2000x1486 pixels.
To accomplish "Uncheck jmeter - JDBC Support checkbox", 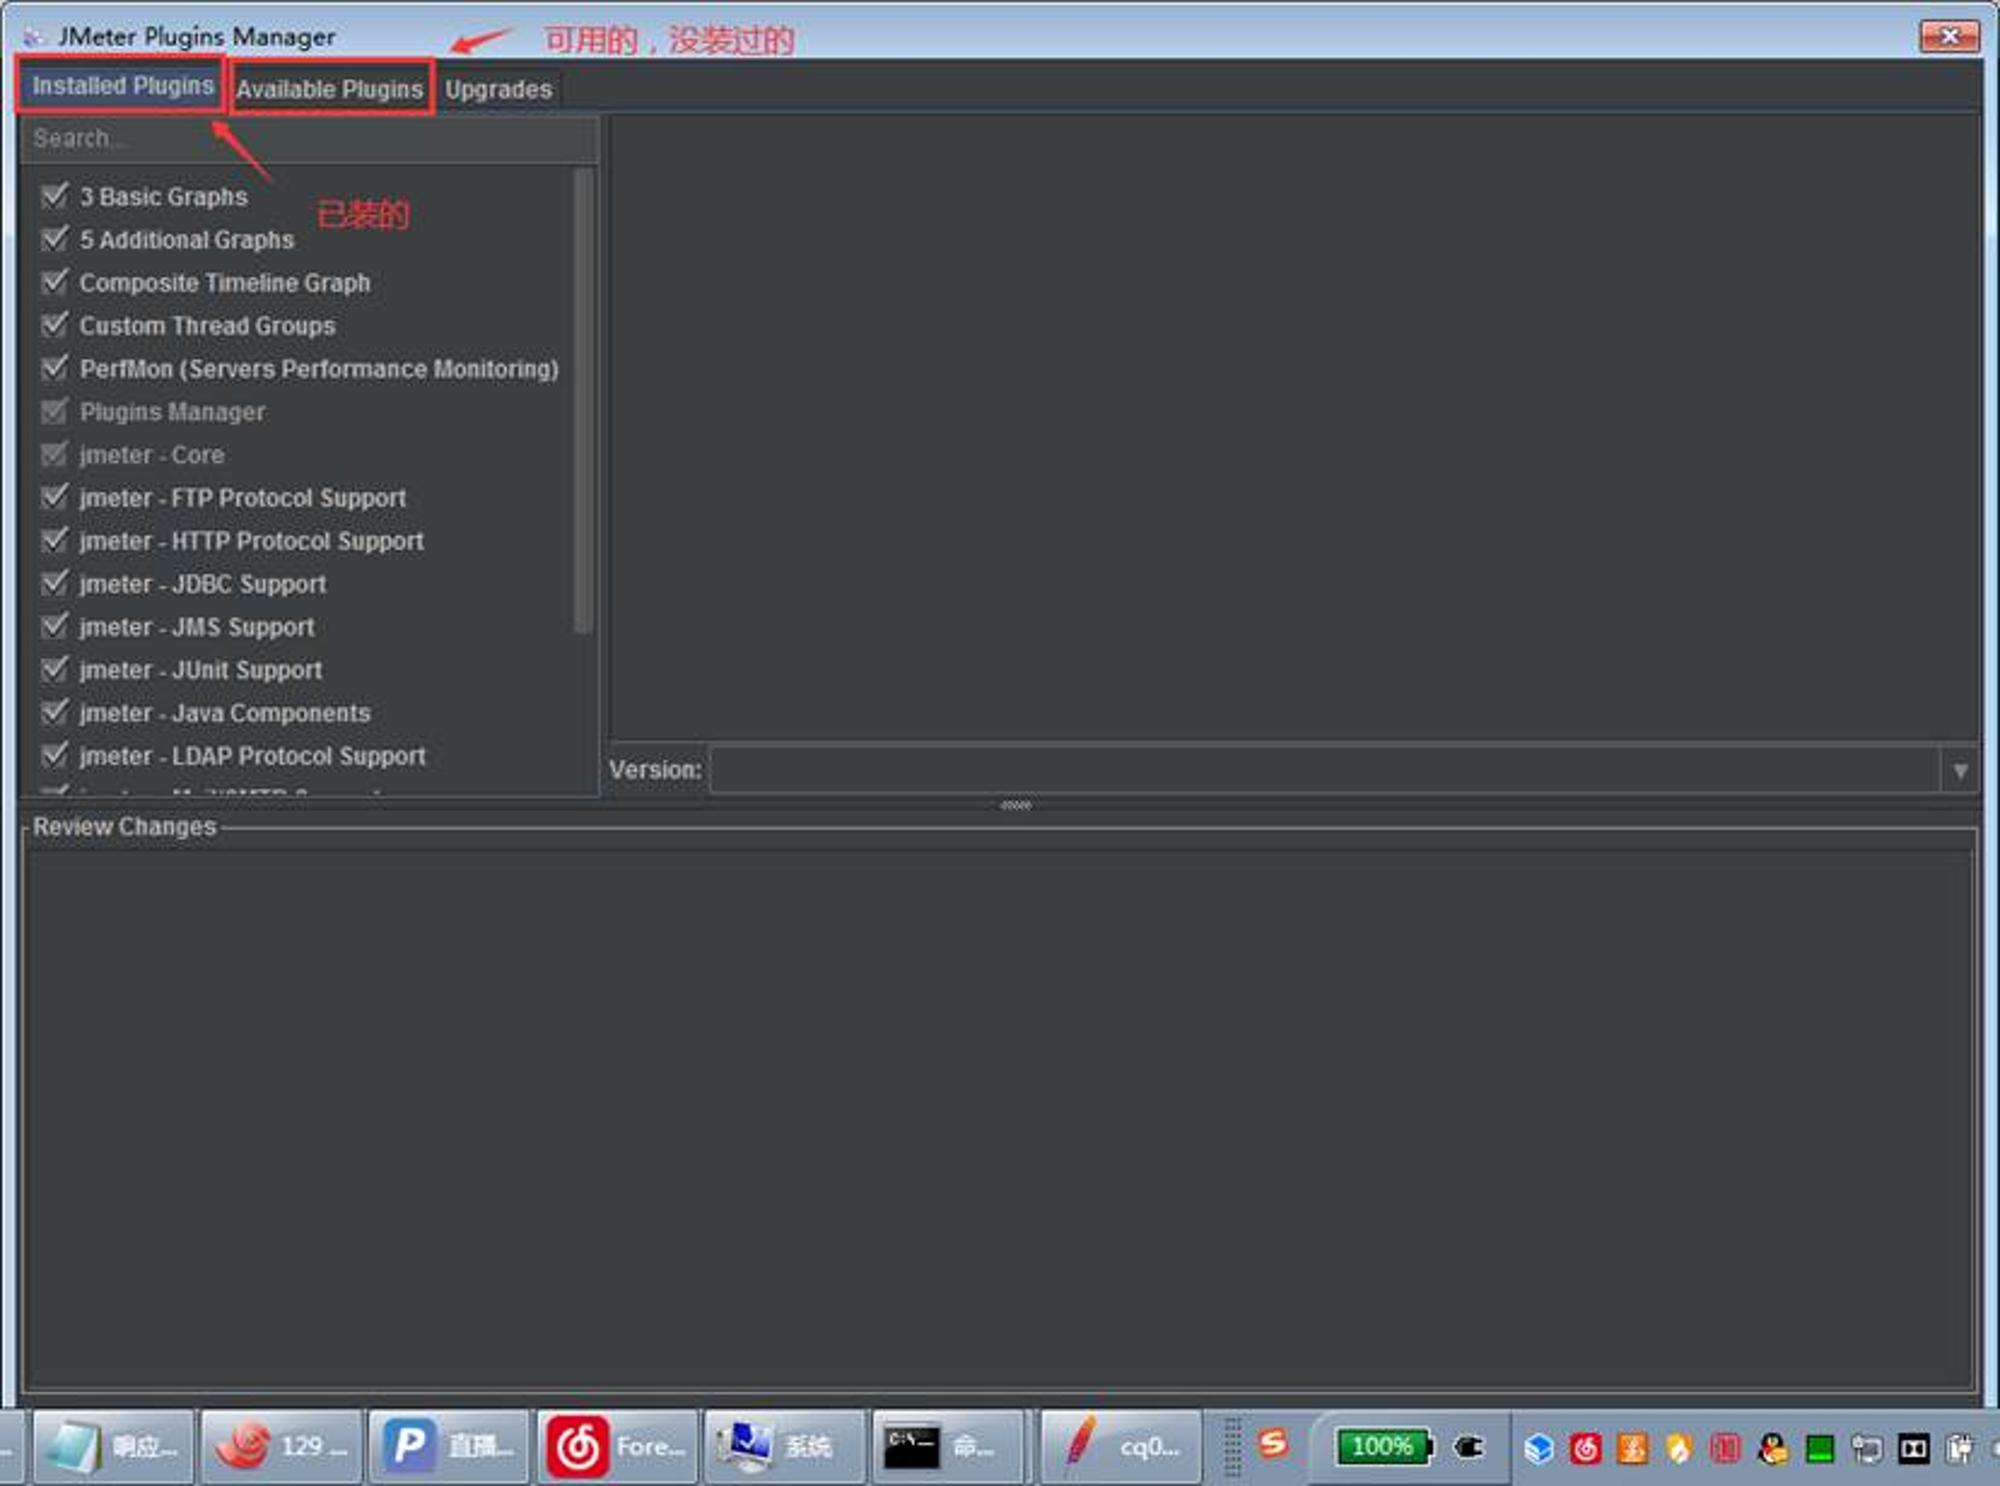I will click(x=55, y=583).
